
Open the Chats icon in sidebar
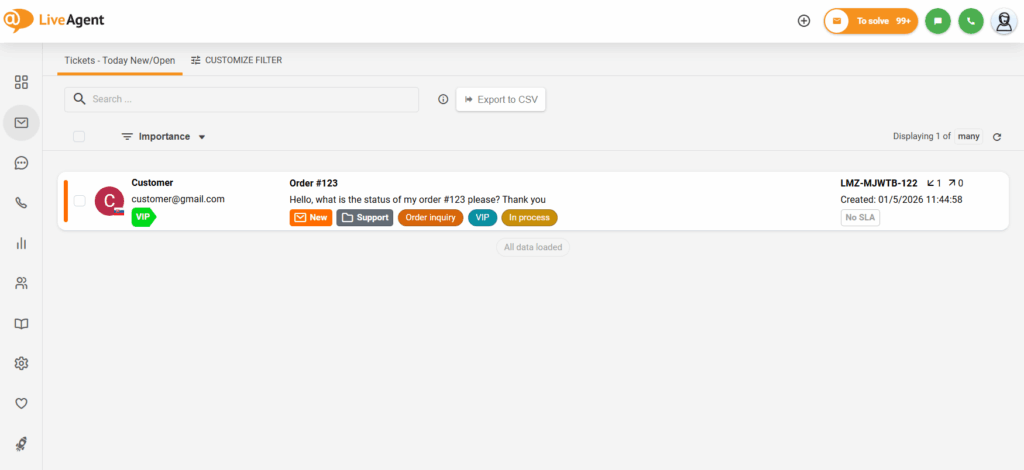pos(21,163)
